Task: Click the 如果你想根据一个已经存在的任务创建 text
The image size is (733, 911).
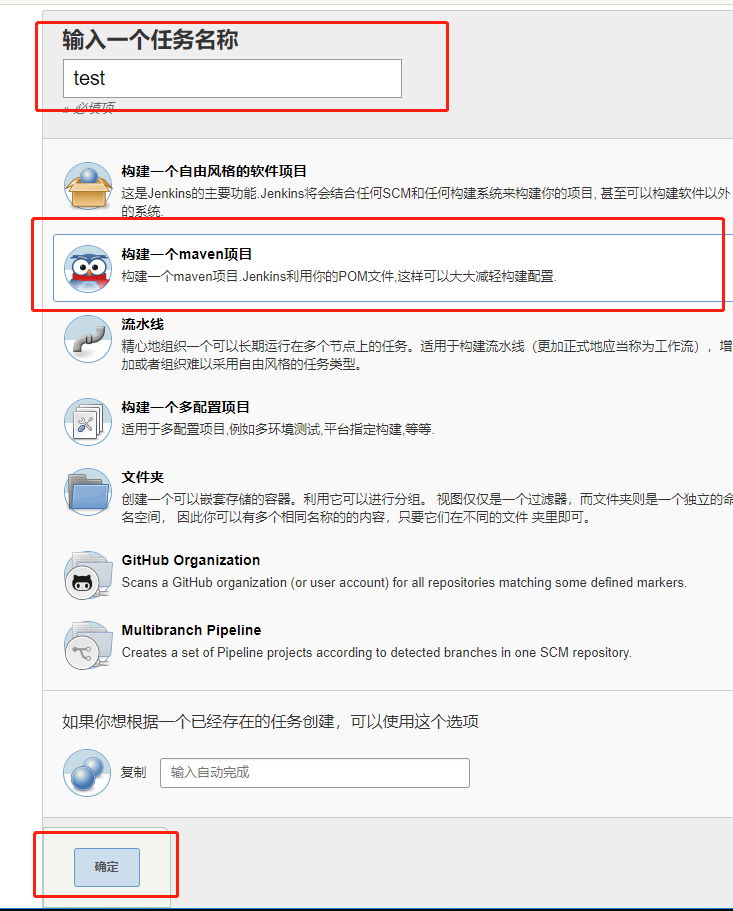Action: coord(271,722)
